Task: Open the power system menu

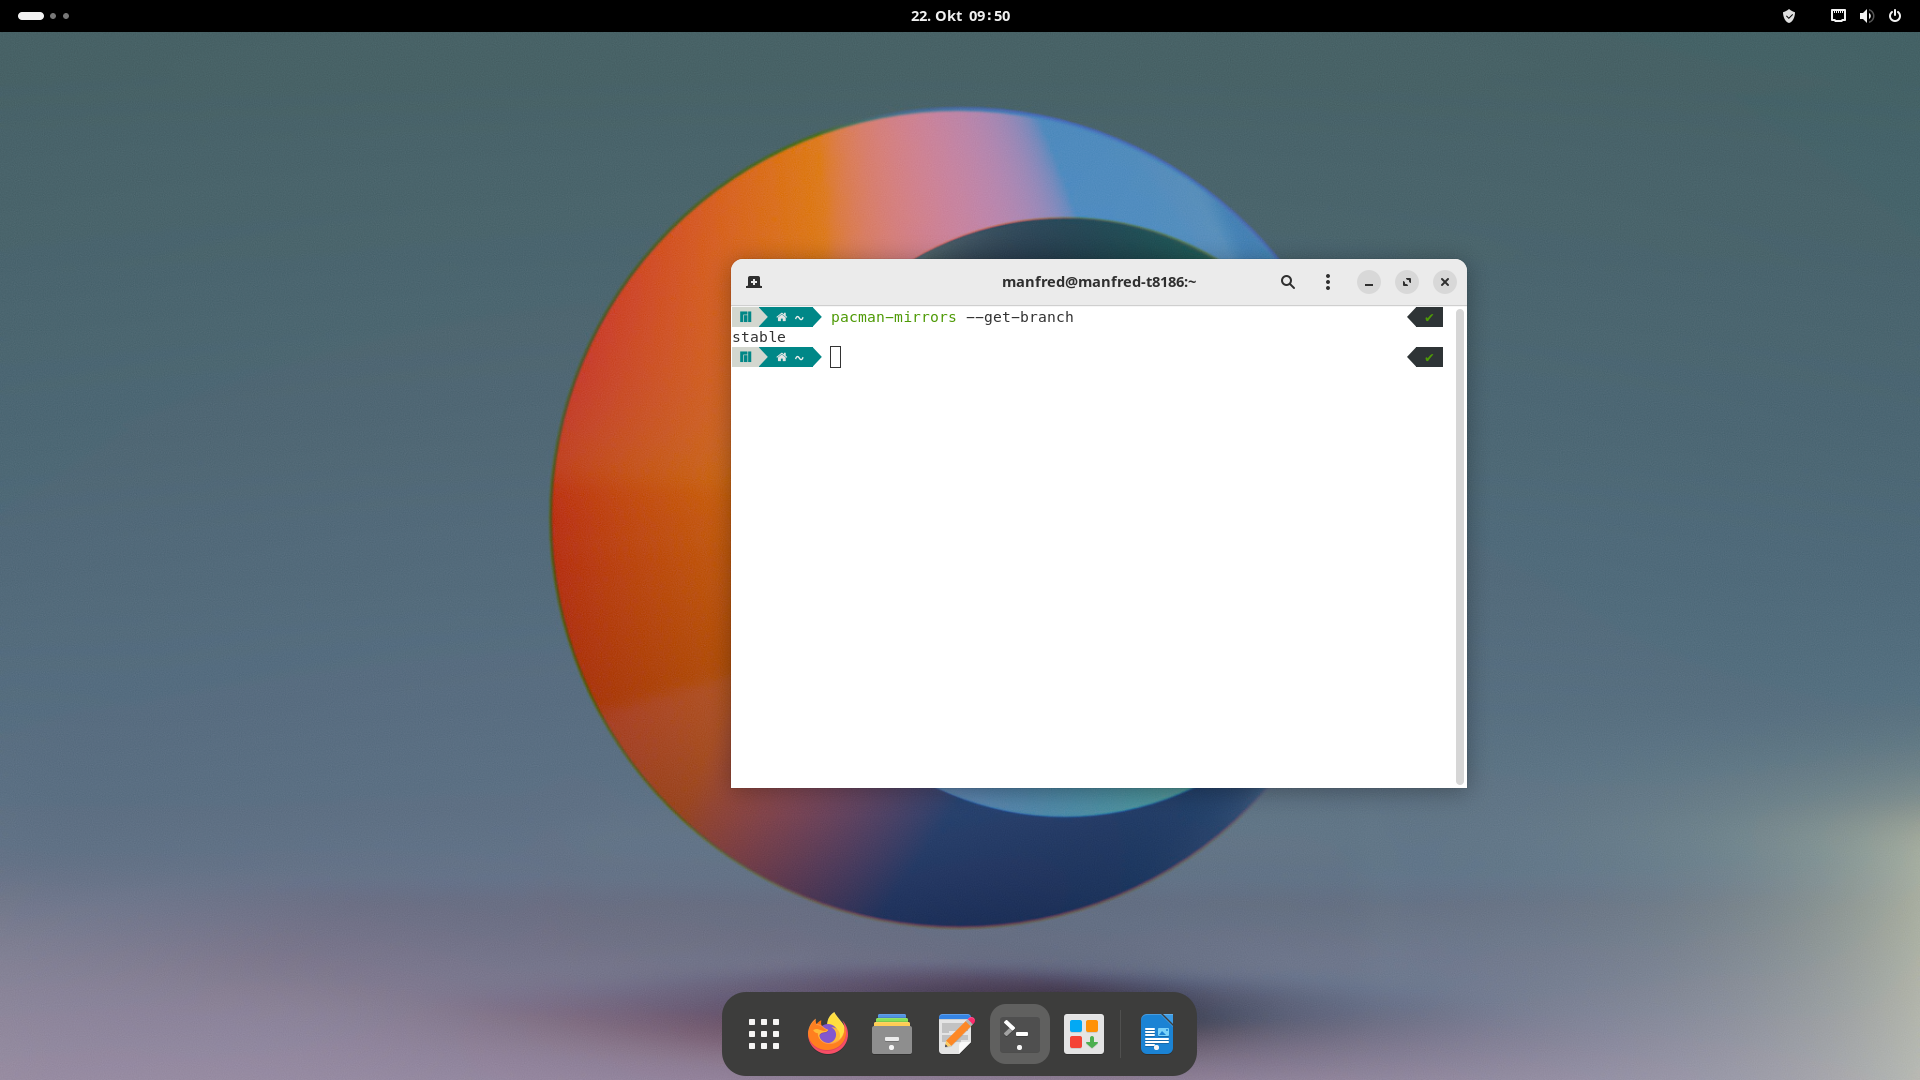Action: point(1894,16)
